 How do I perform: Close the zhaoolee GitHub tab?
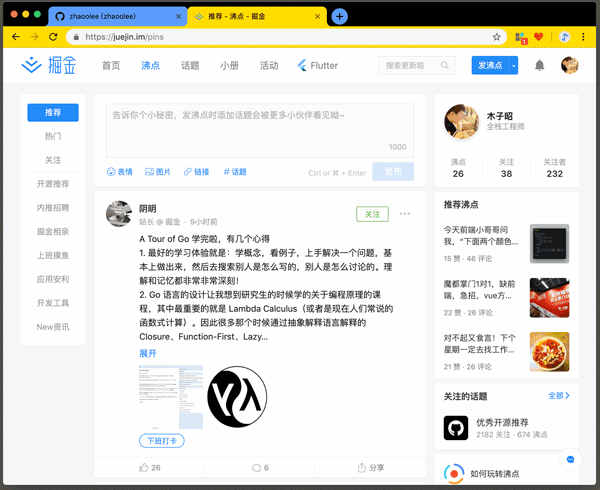coord(178,16)
